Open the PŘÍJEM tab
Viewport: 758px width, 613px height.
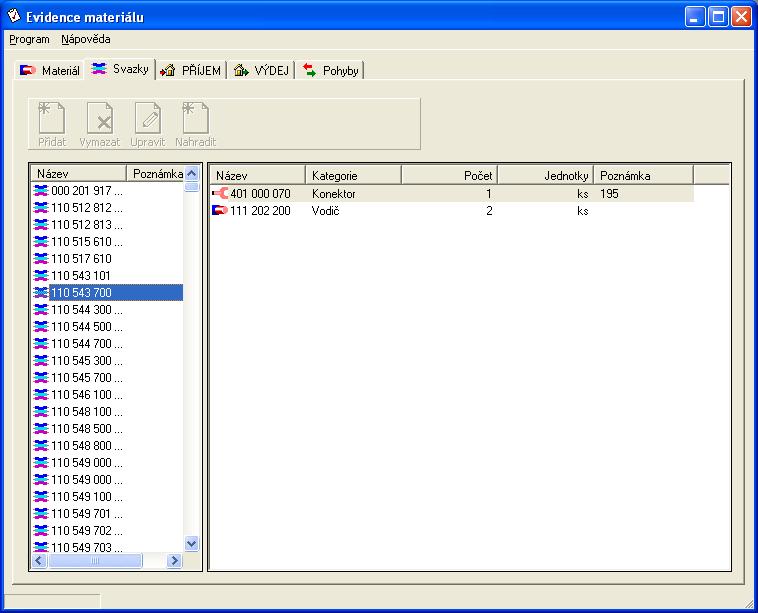(191, 71)
